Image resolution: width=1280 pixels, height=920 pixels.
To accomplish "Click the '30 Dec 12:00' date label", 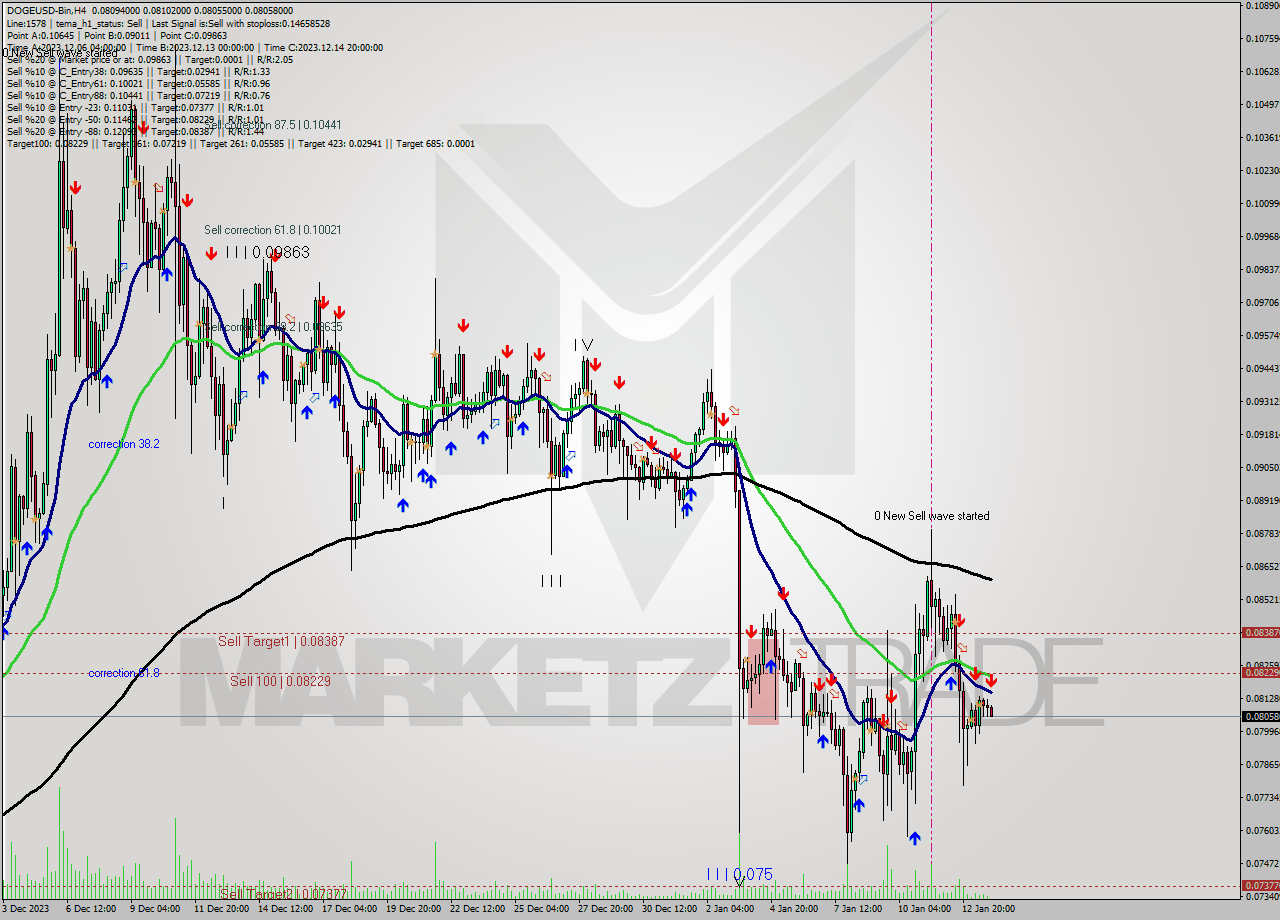I will click(669, 910).
